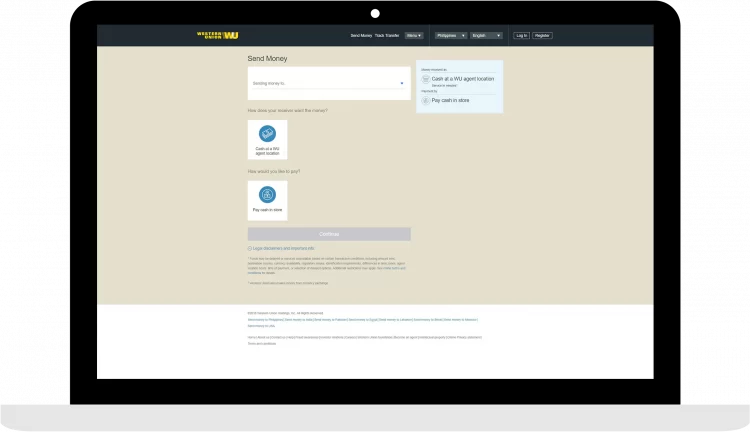Viewport: 750px width, 432px height.
Task: Open the destination country dropdown arrow
Action: 402,83
